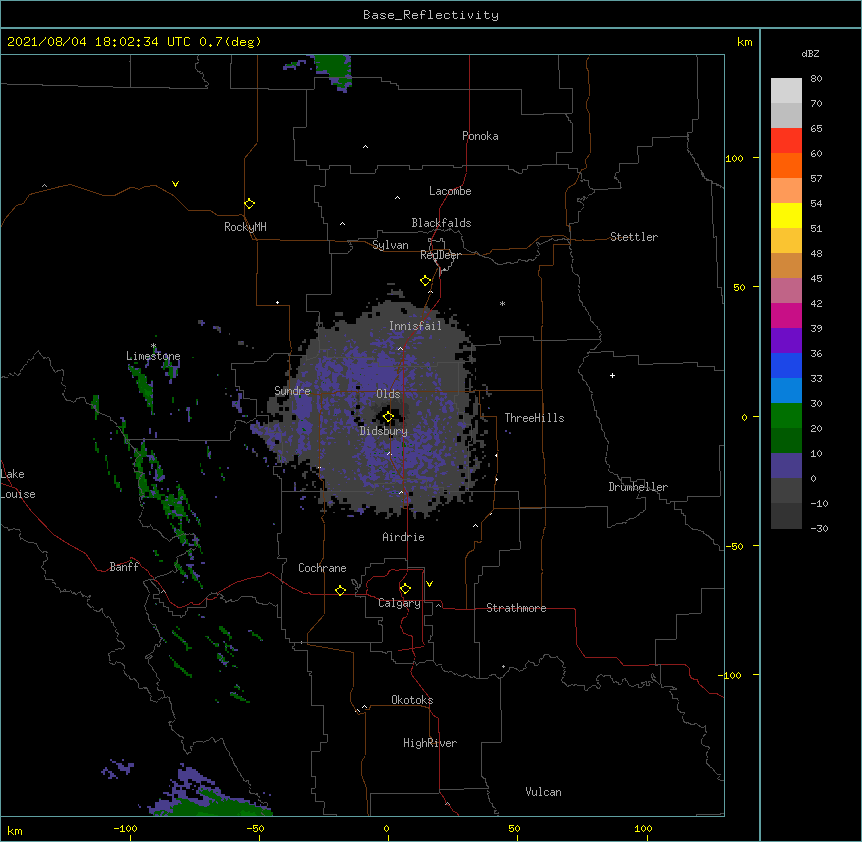Click the Cochrane city label
This screenshot has width=862, height=842.
pos(322,568)
